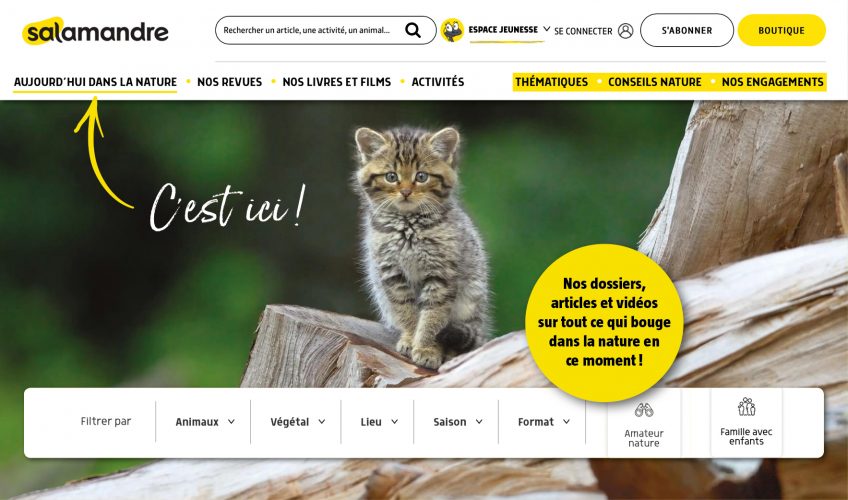Open the Lieu filter dropdown
This screenshot has width=848, height=500.
click(379, 422)
